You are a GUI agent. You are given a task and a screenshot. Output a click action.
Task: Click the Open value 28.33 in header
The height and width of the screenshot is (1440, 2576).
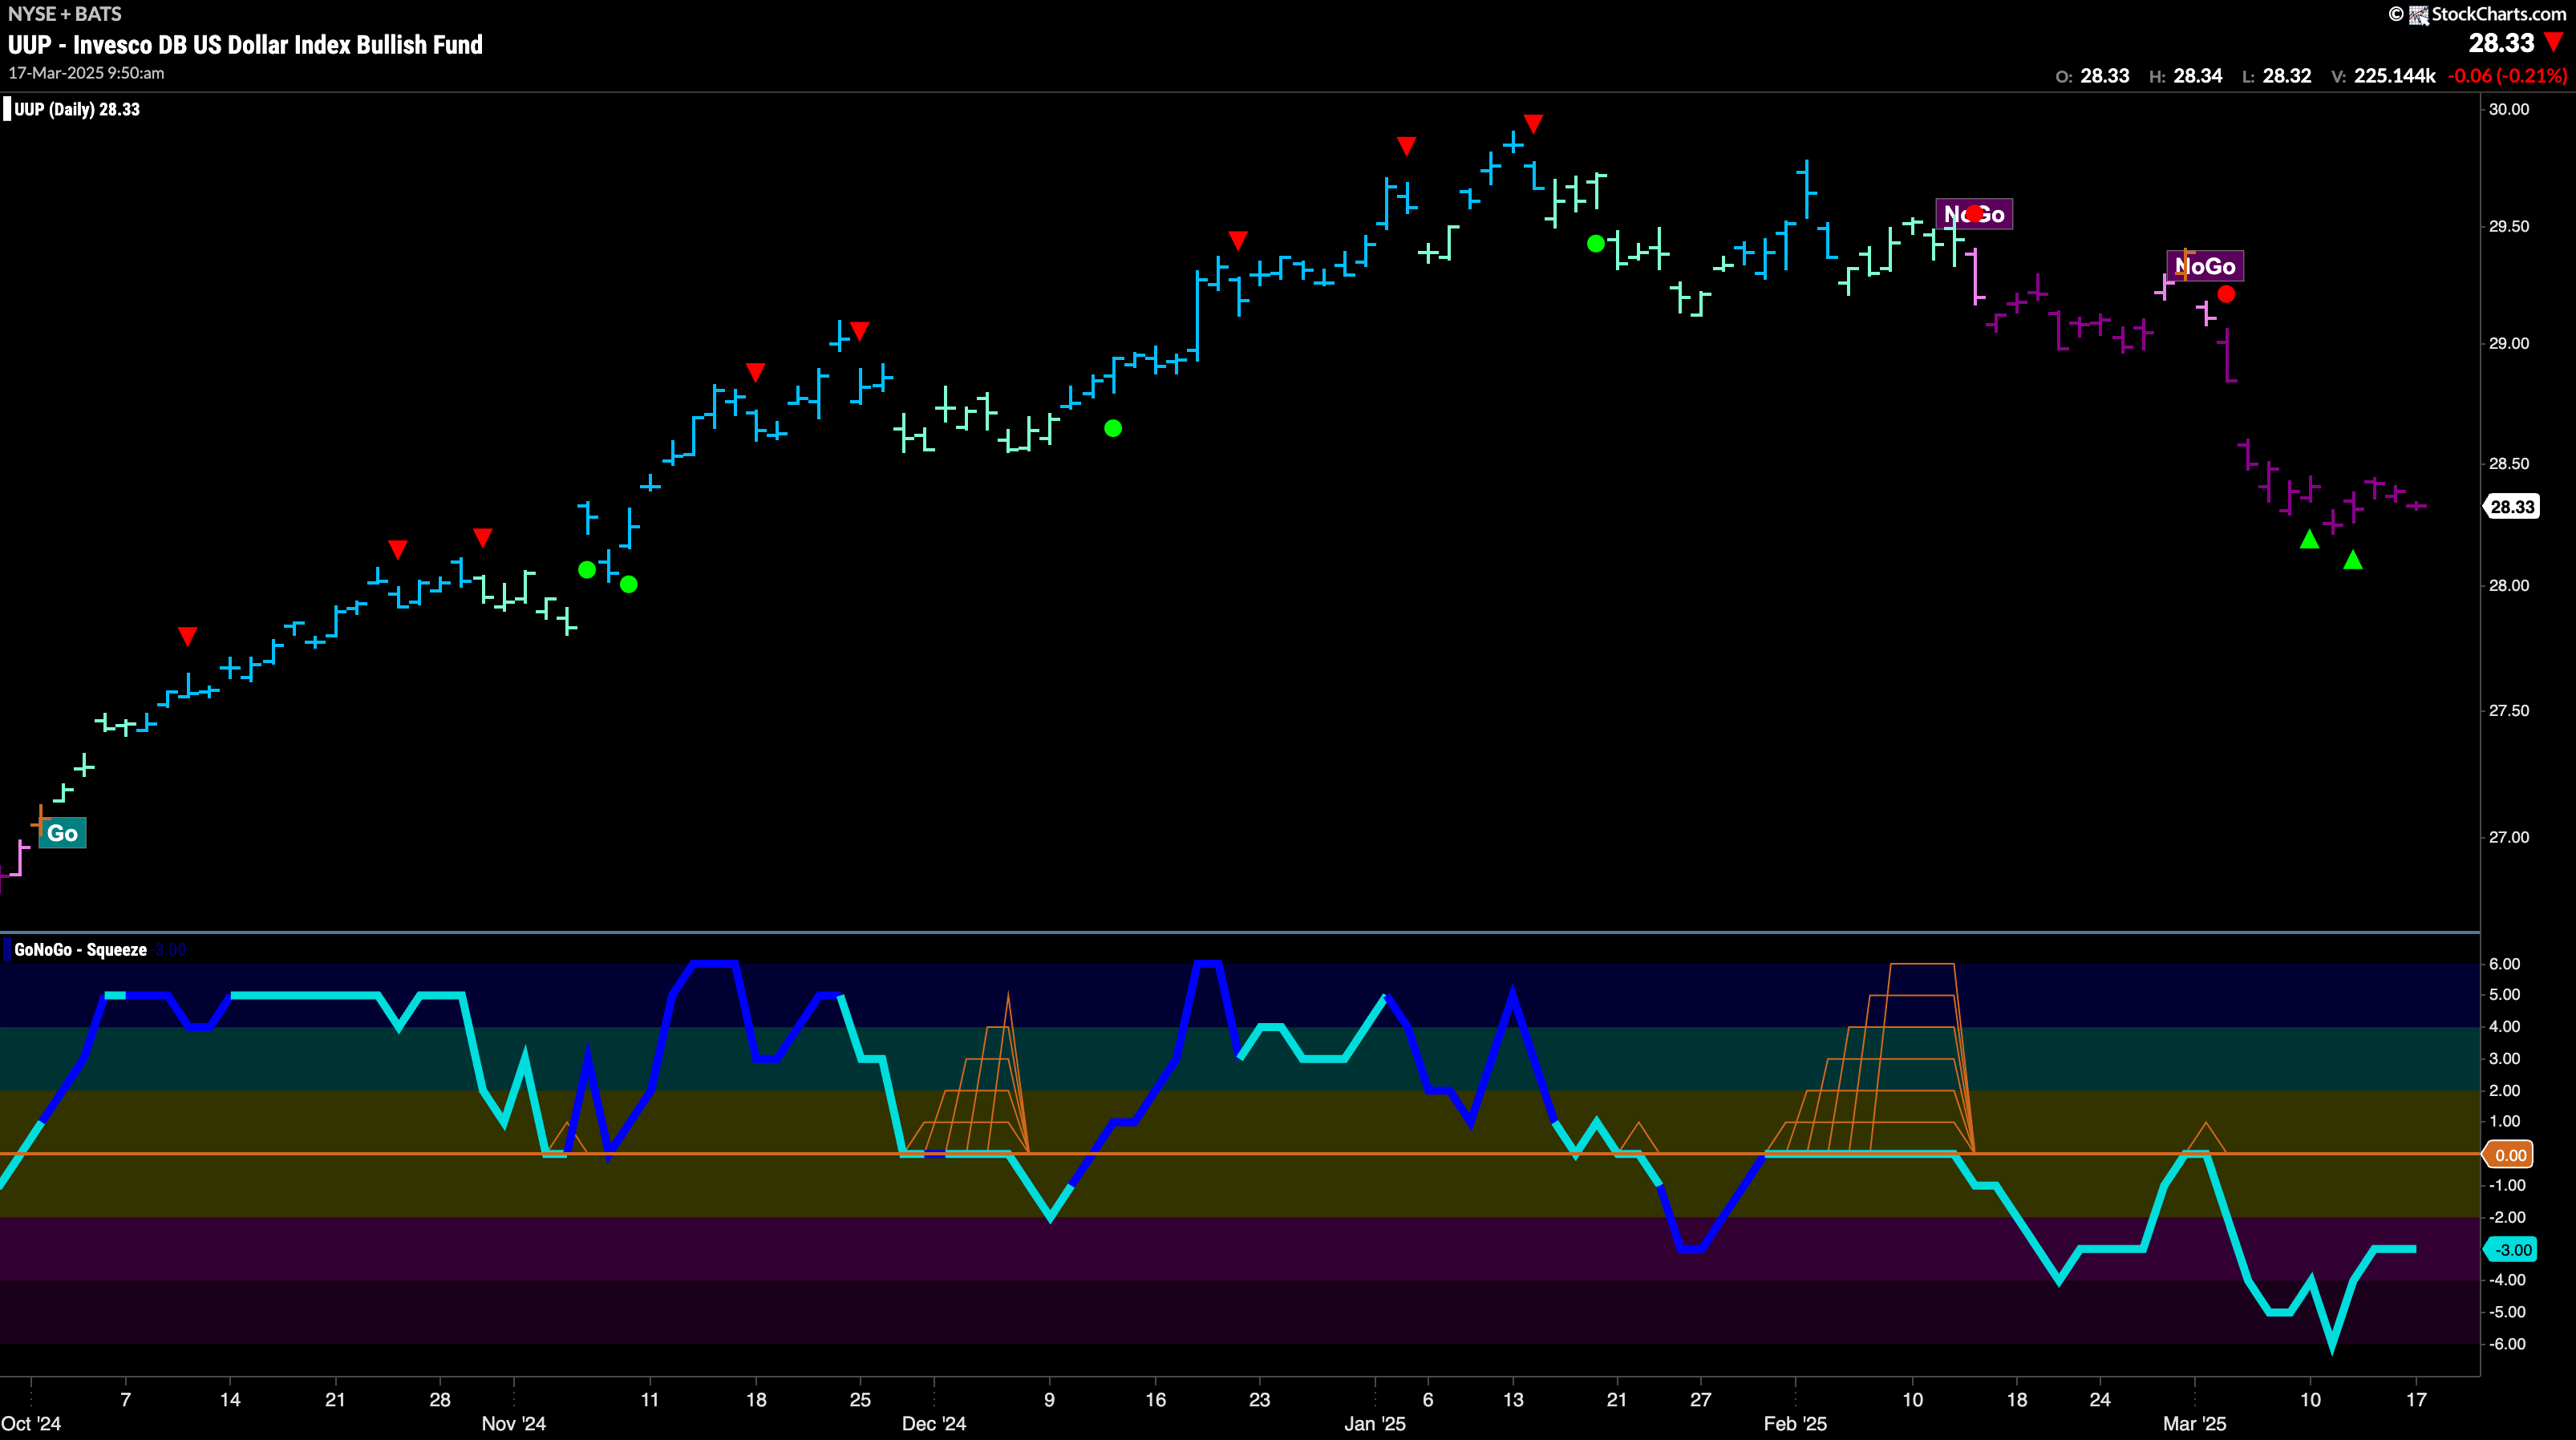click(2104, 76)
